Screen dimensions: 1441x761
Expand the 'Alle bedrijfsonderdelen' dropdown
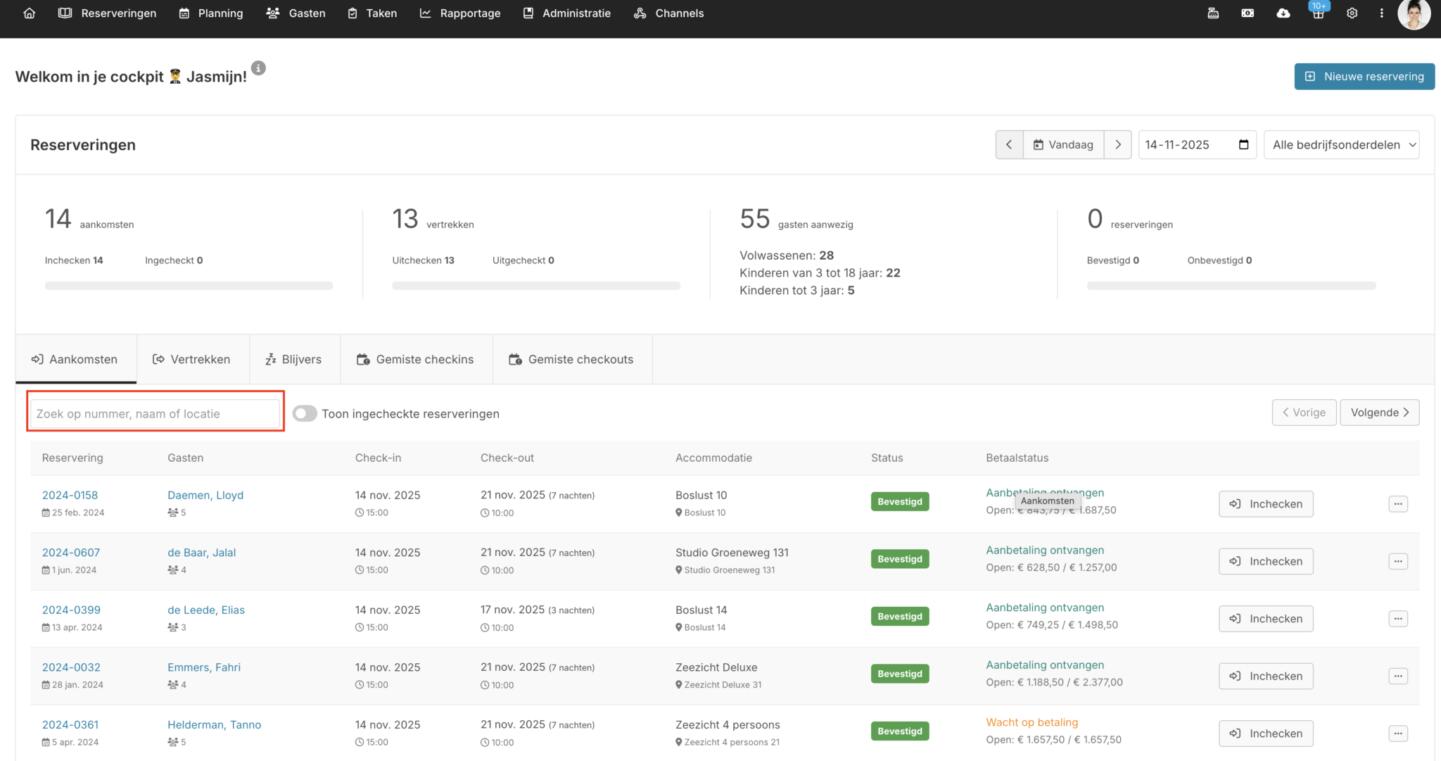(1342, 145)
